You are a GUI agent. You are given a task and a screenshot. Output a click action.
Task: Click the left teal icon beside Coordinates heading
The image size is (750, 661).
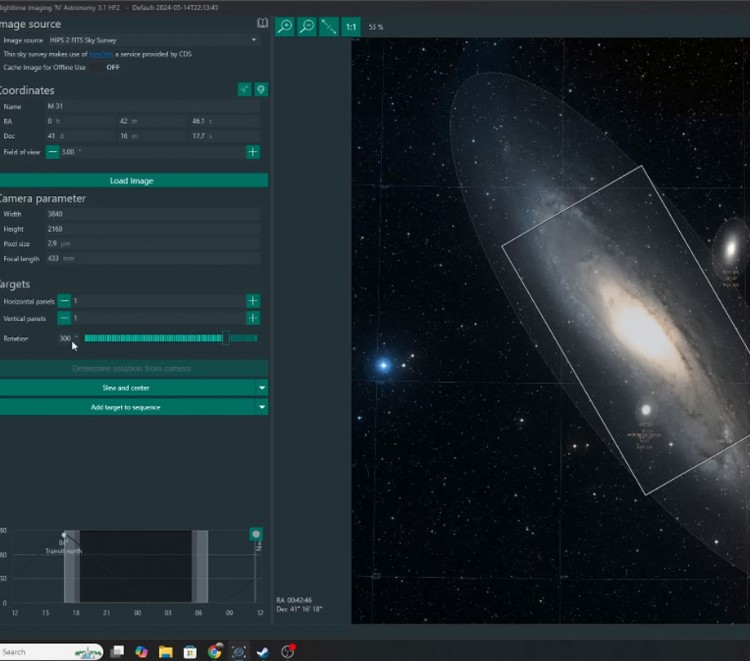click(244, 90)
